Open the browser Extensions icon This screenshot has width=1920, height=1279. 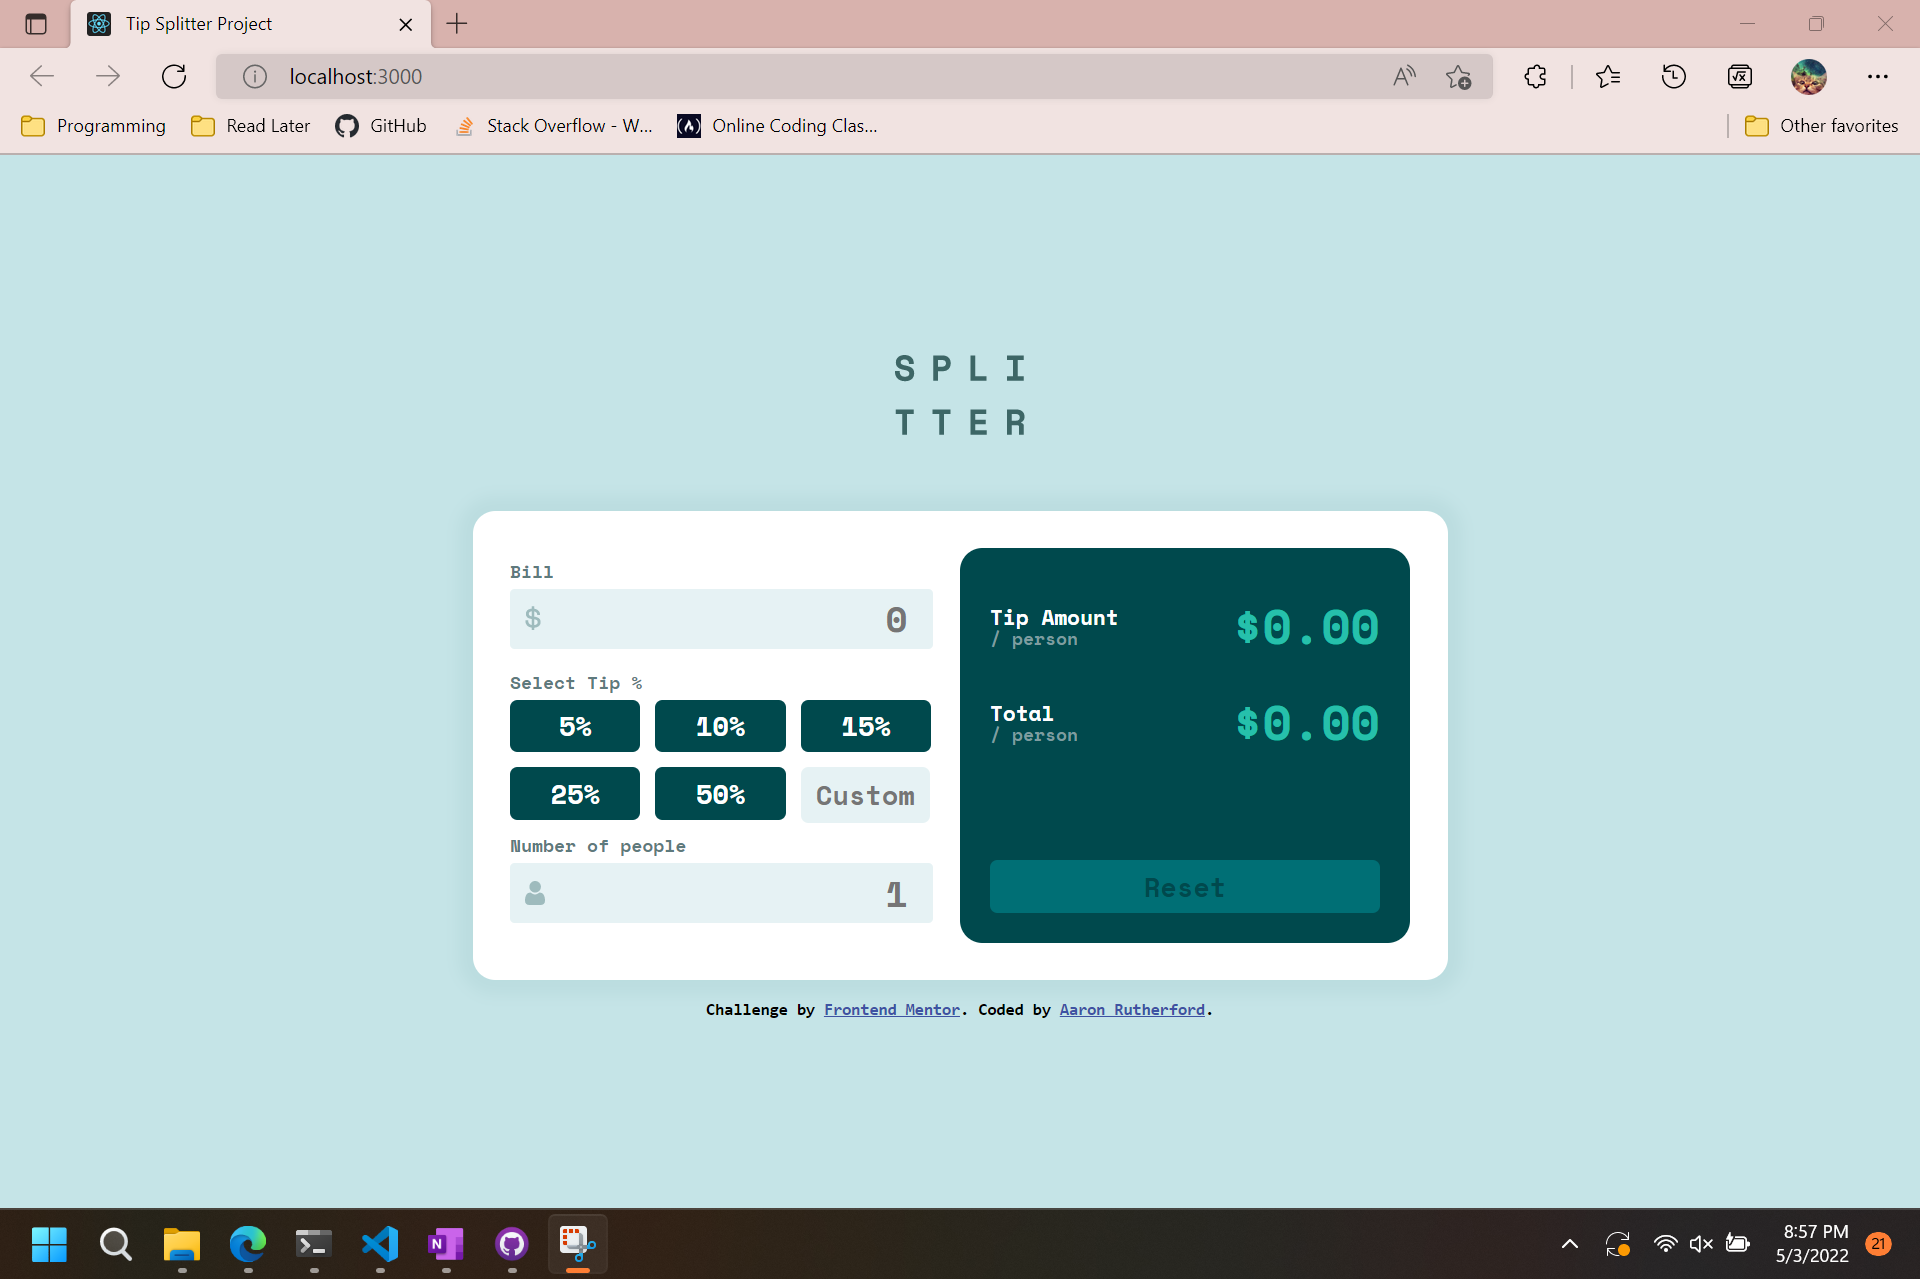(1535, 76)
